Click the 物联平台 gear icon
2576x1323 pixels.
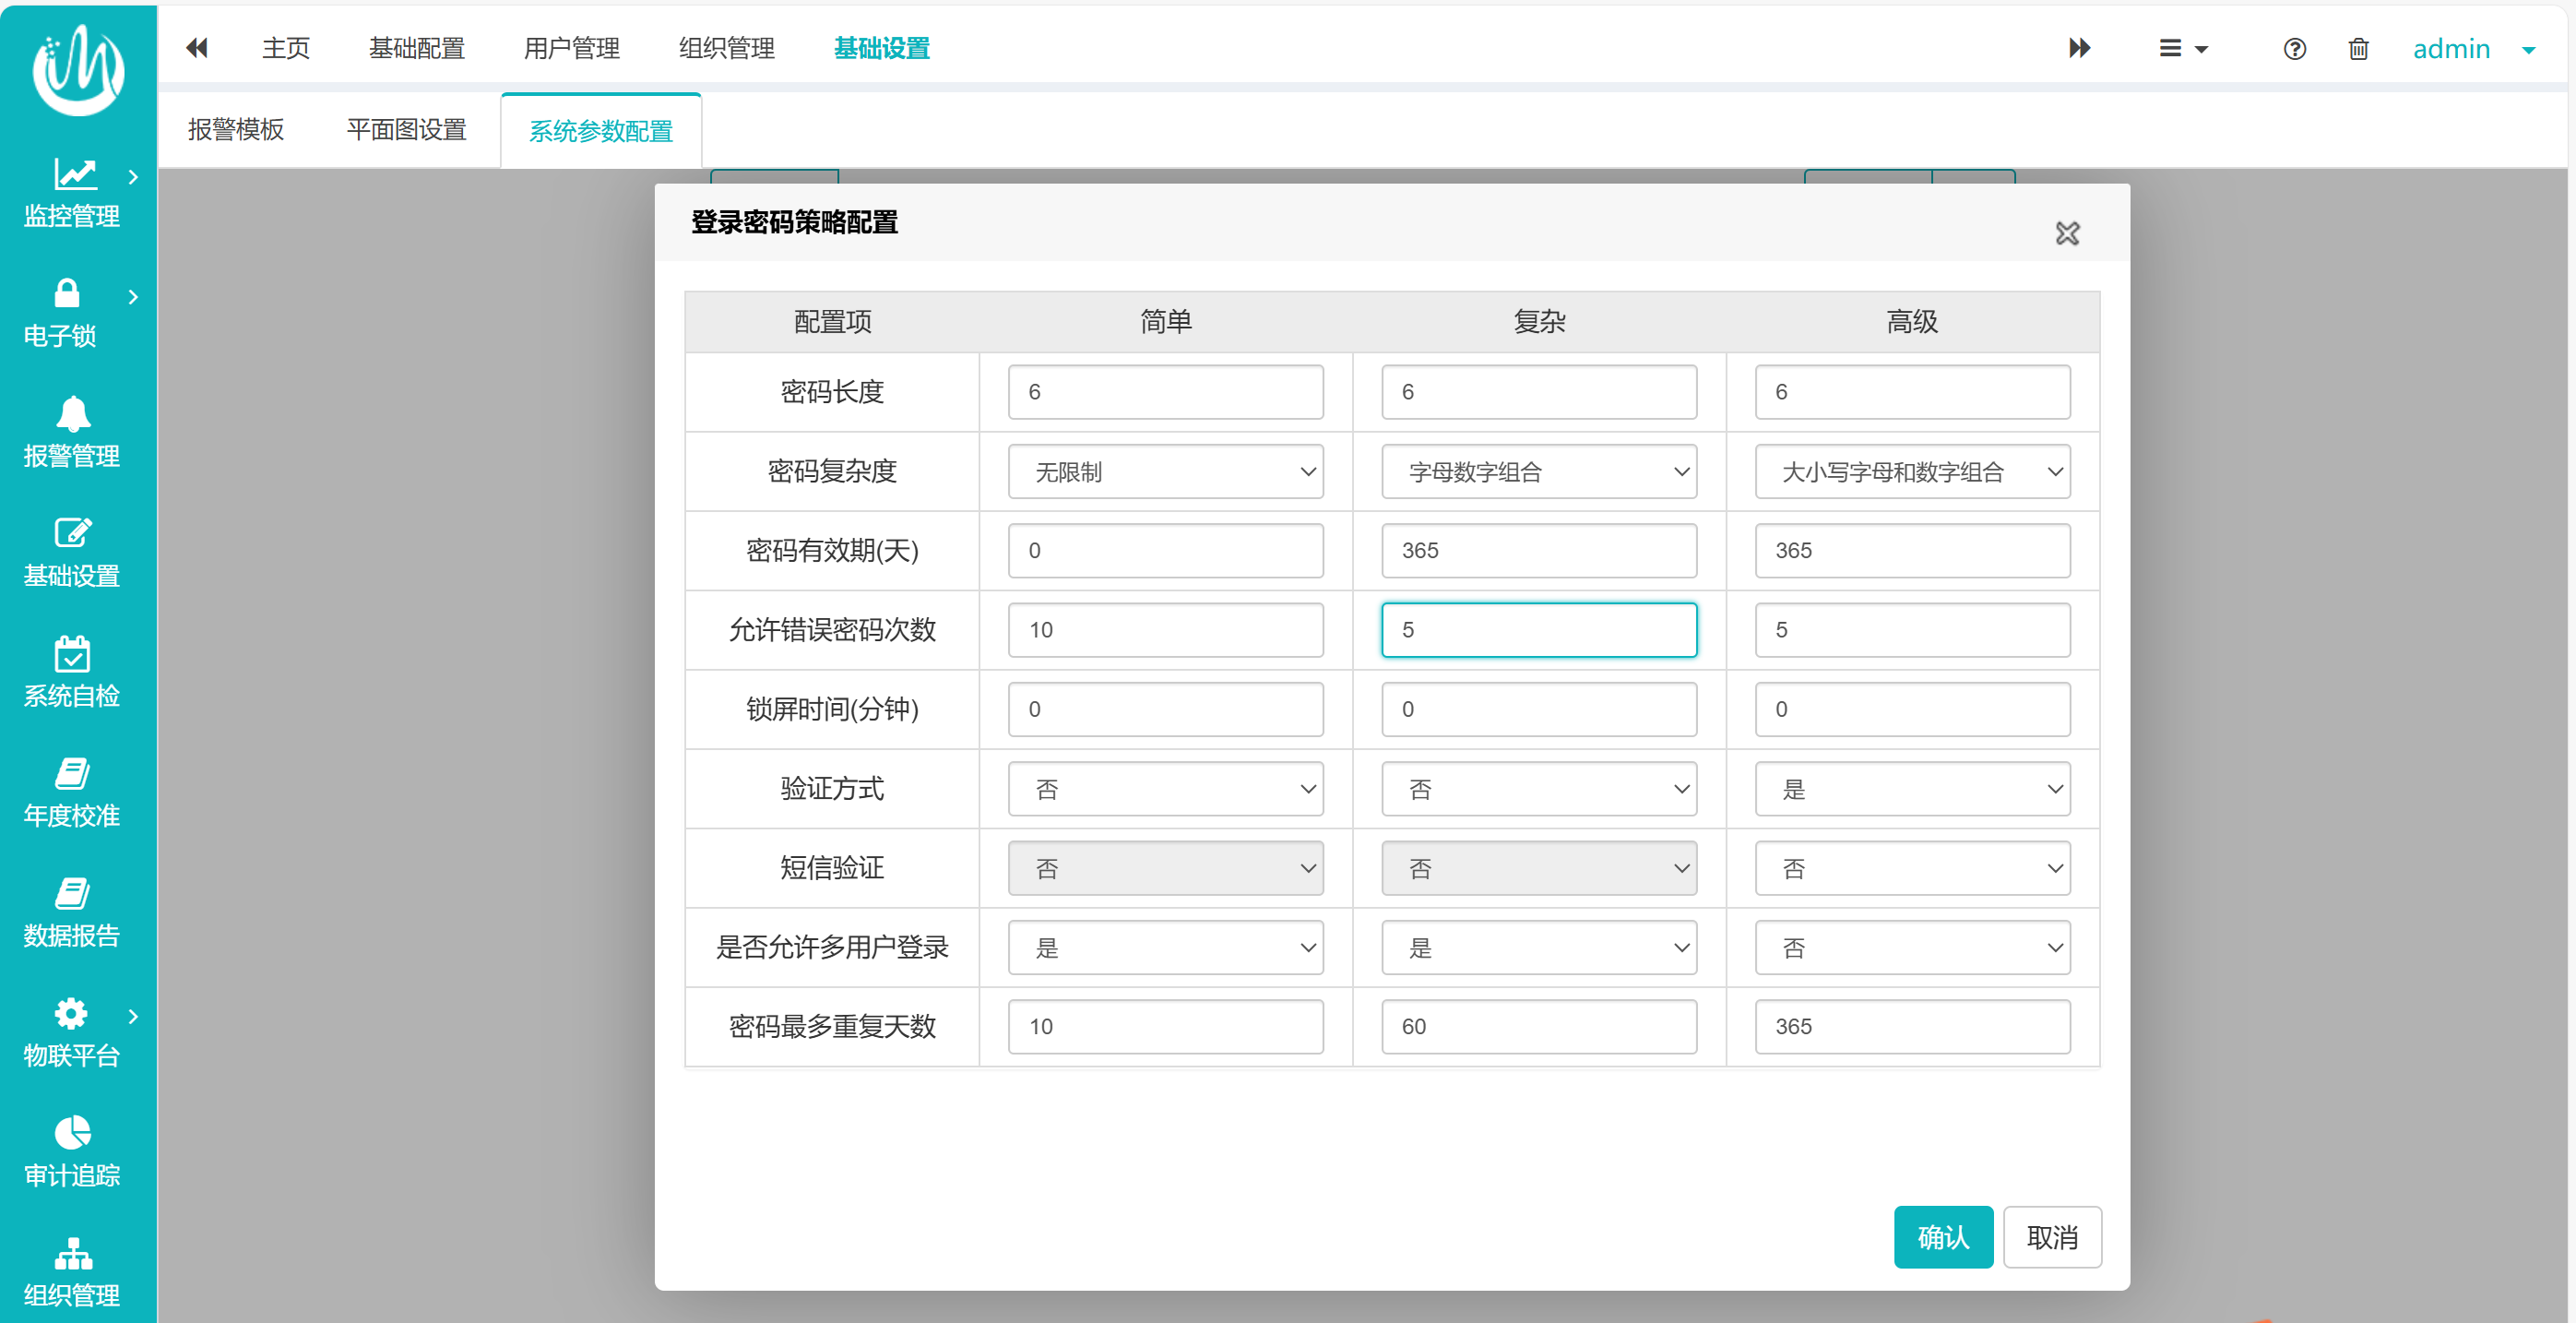(71, 1013)
